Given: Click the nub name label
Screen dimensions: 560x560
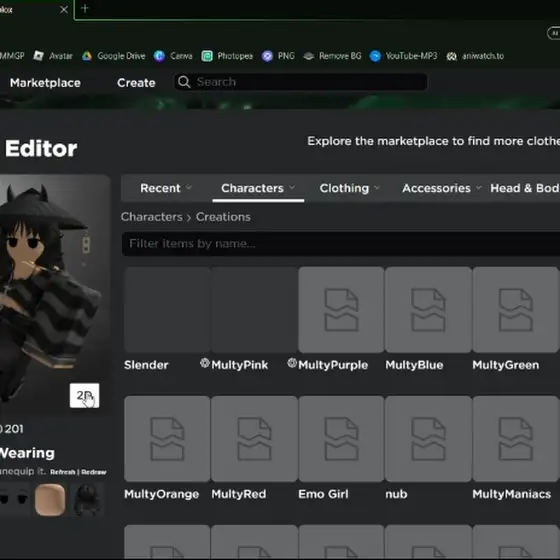Looking at the screenshot, I should click(x=396, y=494).
